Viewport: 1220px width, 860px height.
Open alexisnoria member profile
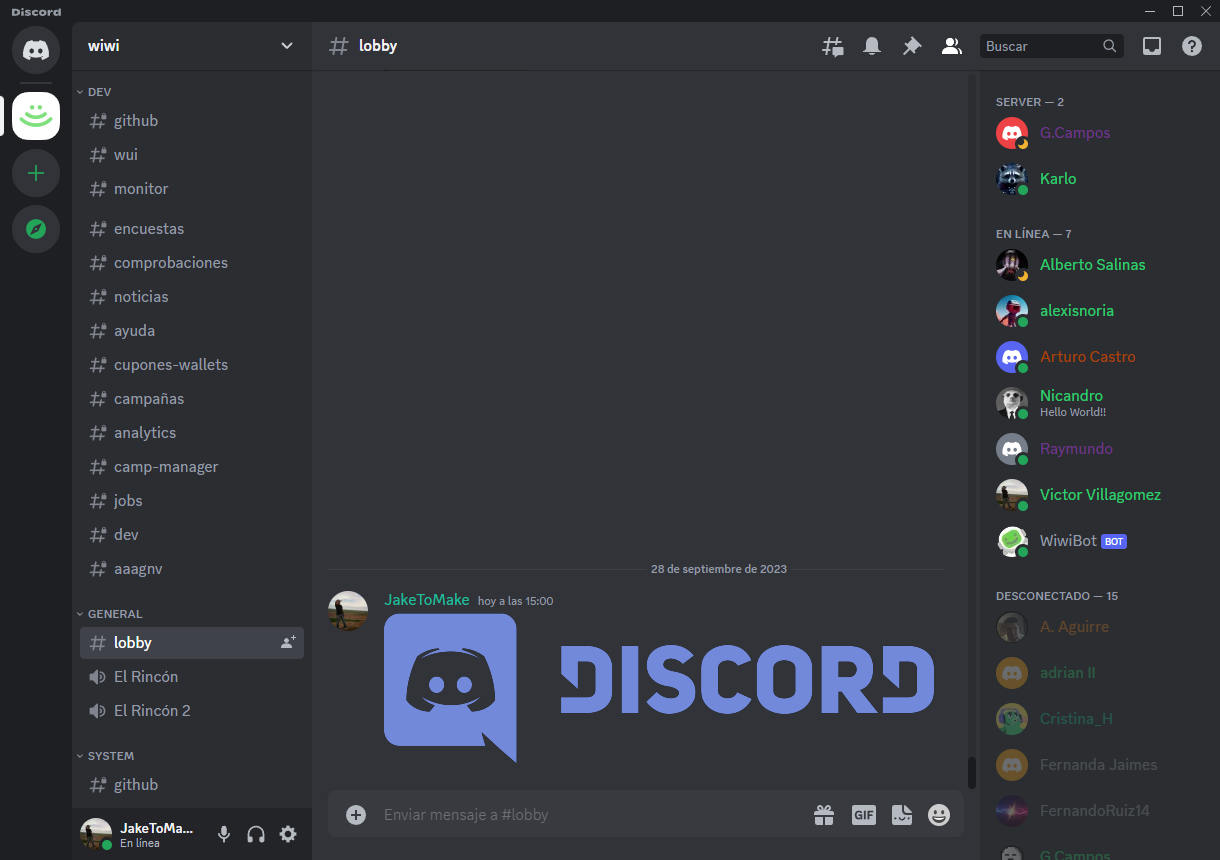coord(1098,311)
